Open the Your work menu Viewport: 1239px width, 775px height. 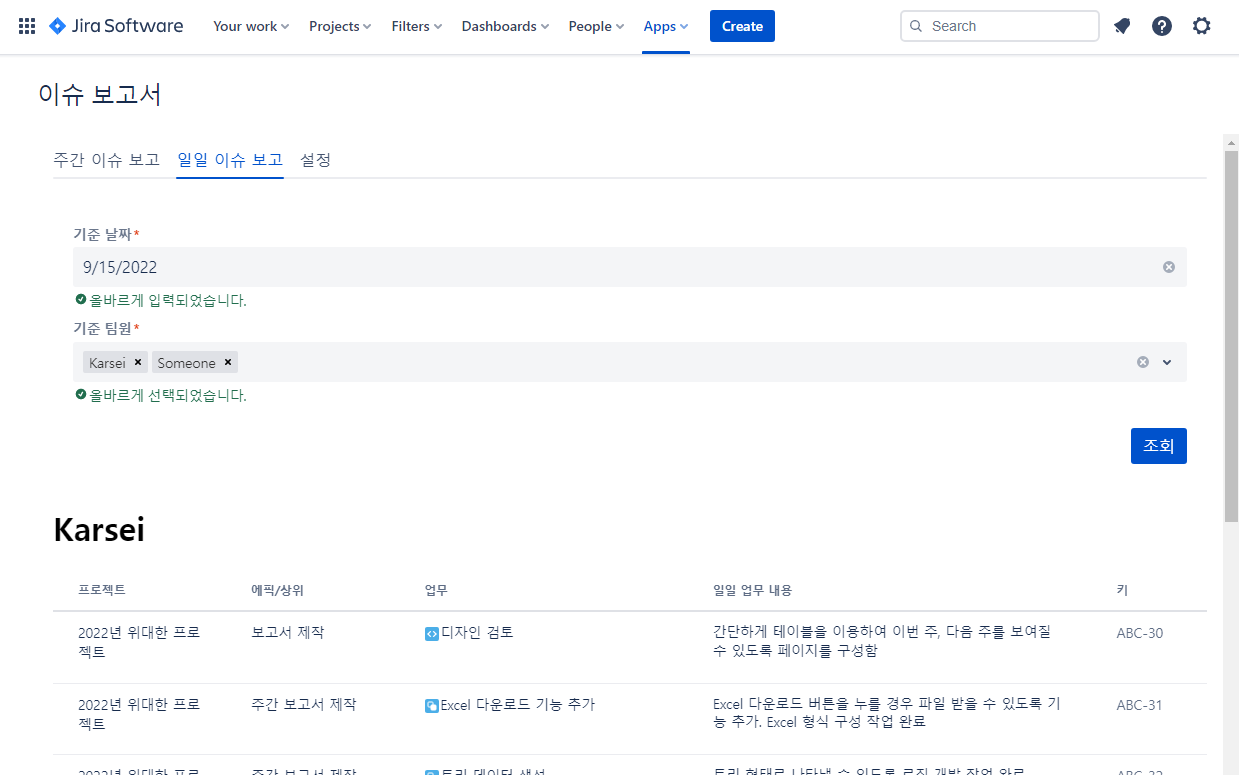coord(251,26)
